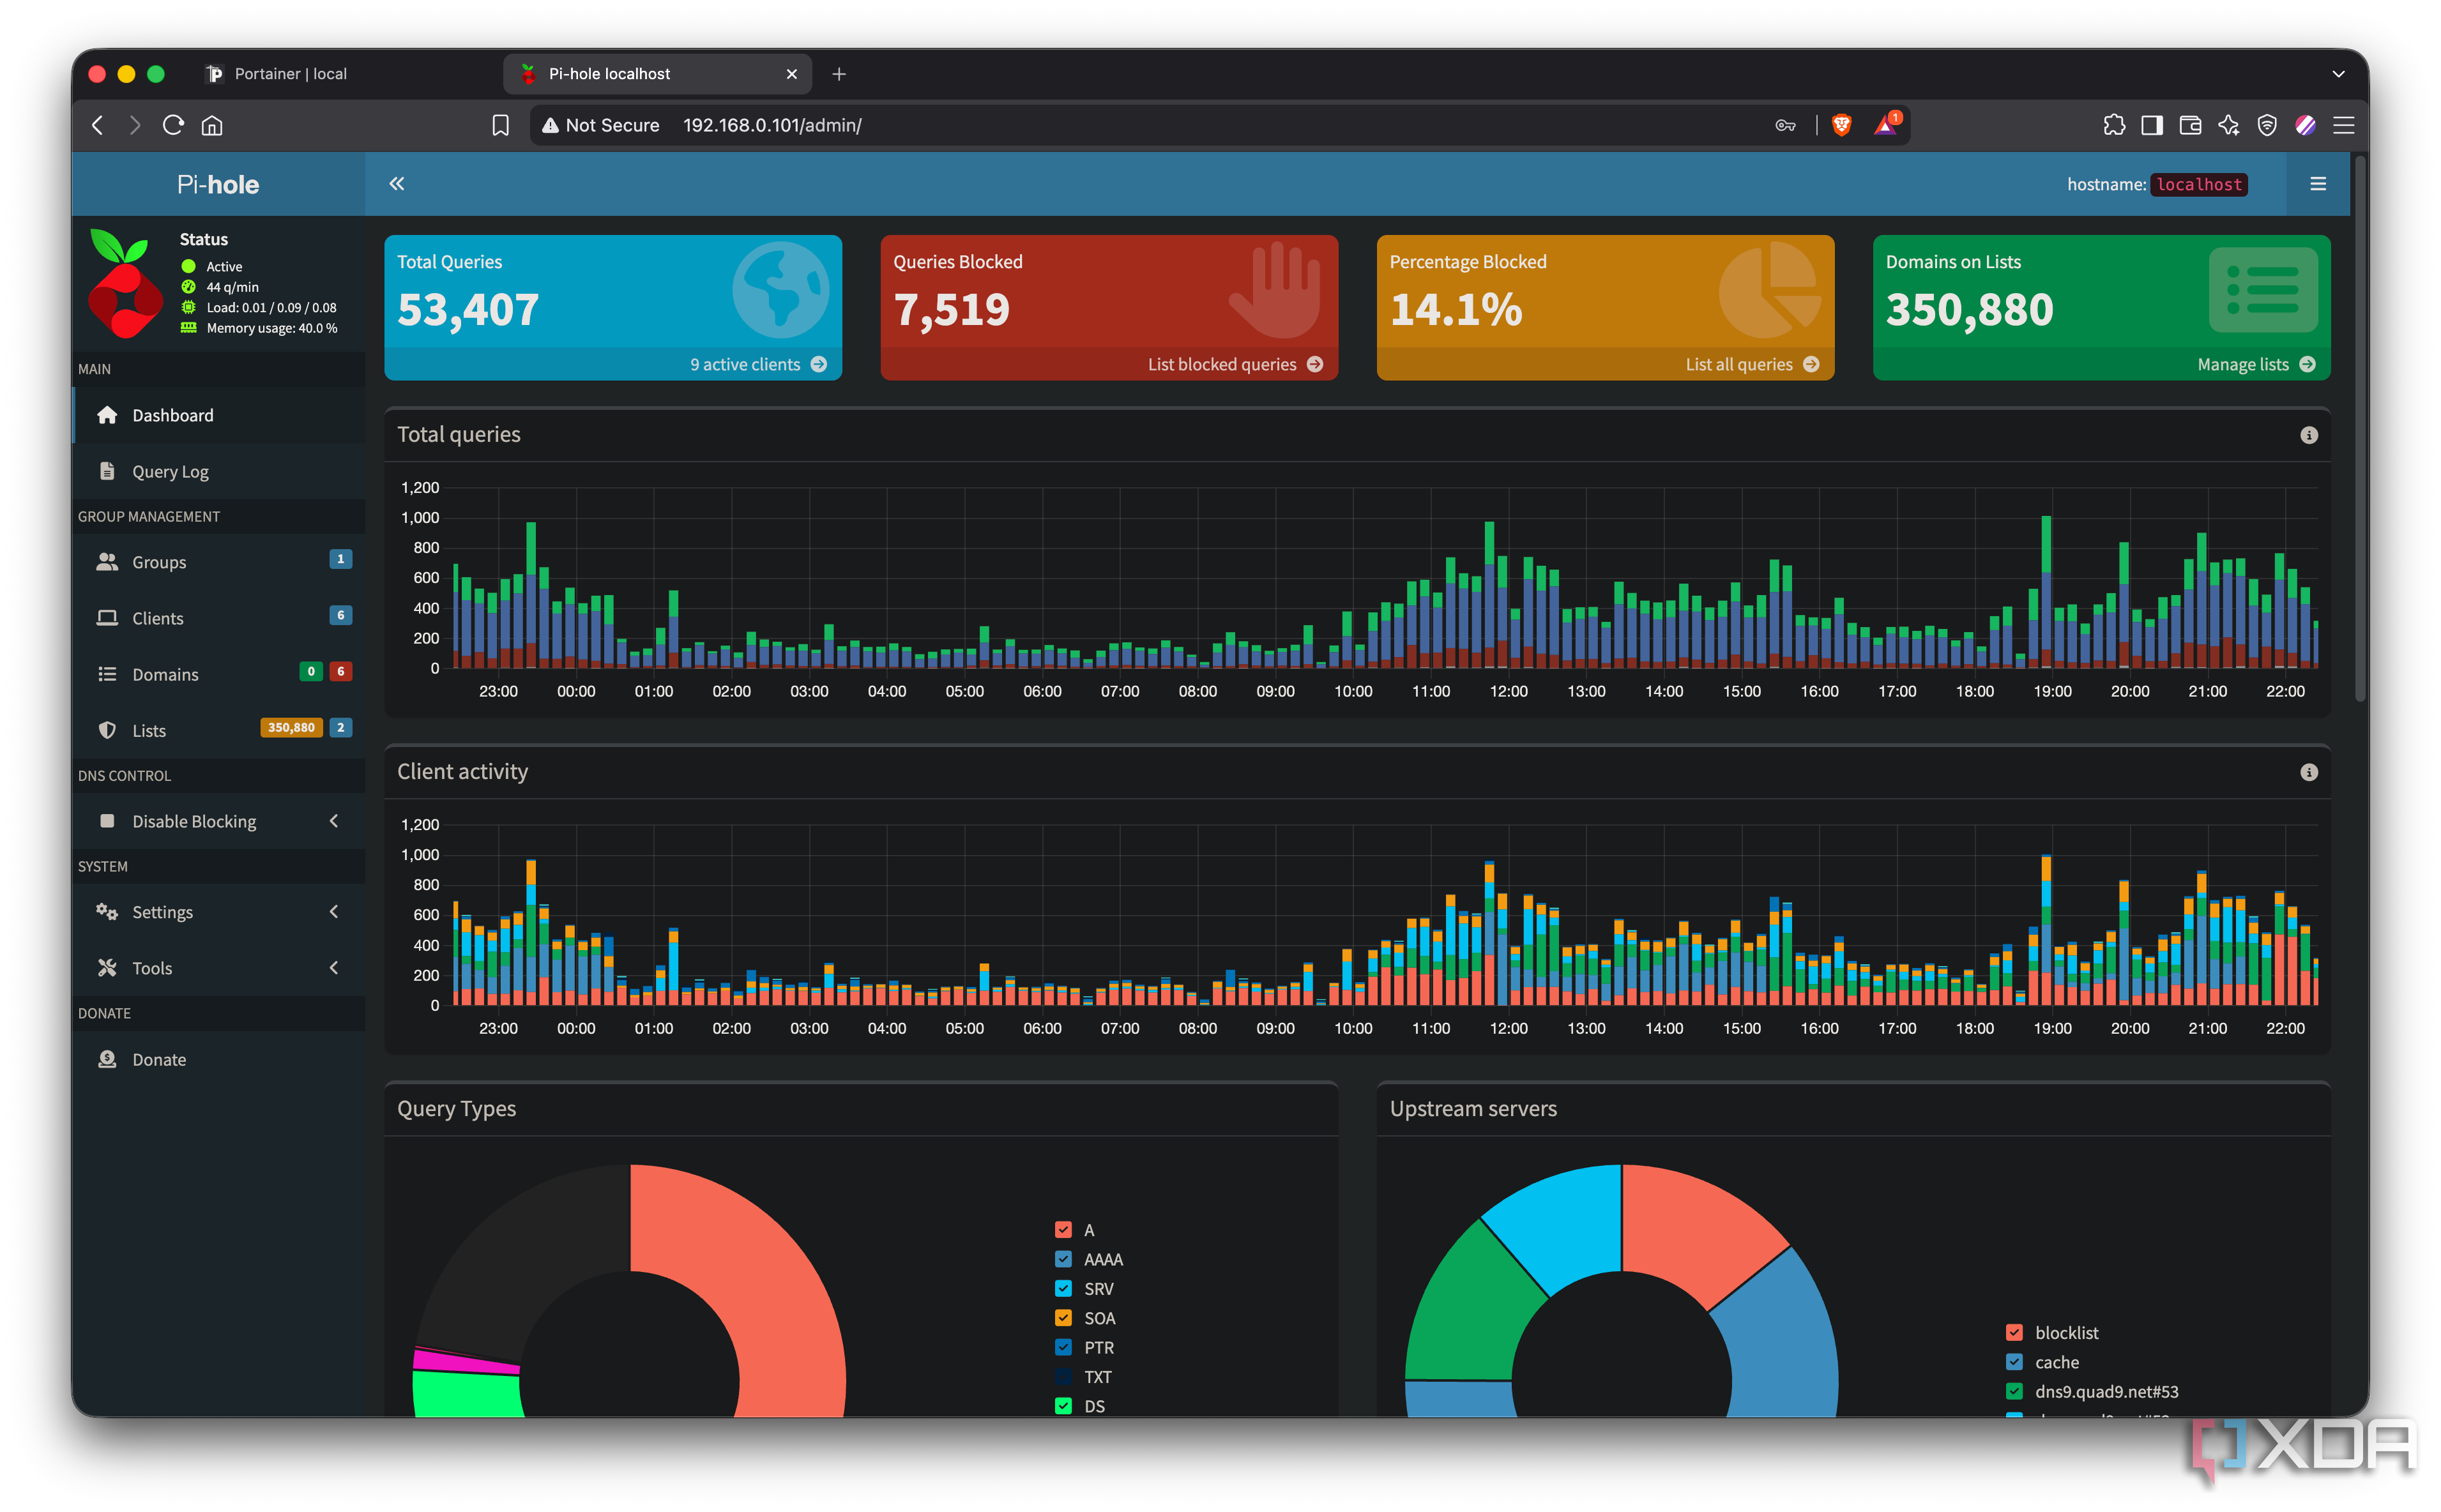Click the Pi-hole raspberry logo in sidebar

click(124, 283)
